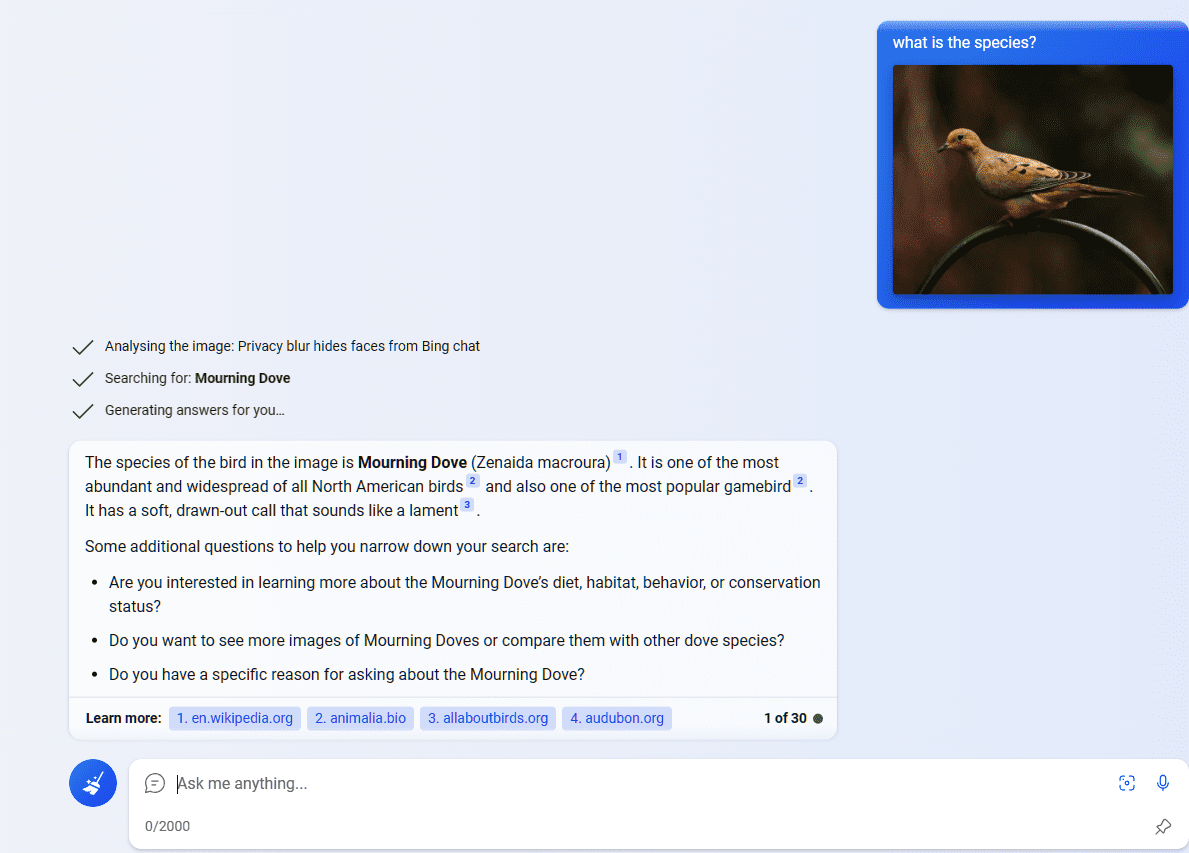The image size is (1189, 853).
Task: Click checkmark beside Generating answers
Action: pyautogui.click(x=83, y=411)
